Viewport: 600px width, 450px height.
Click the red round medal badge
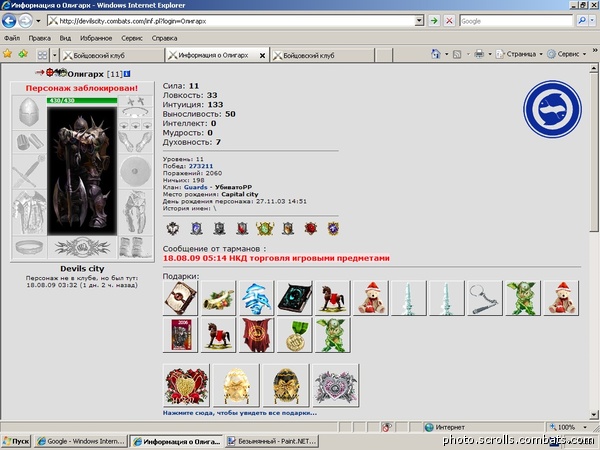point(311,228)
